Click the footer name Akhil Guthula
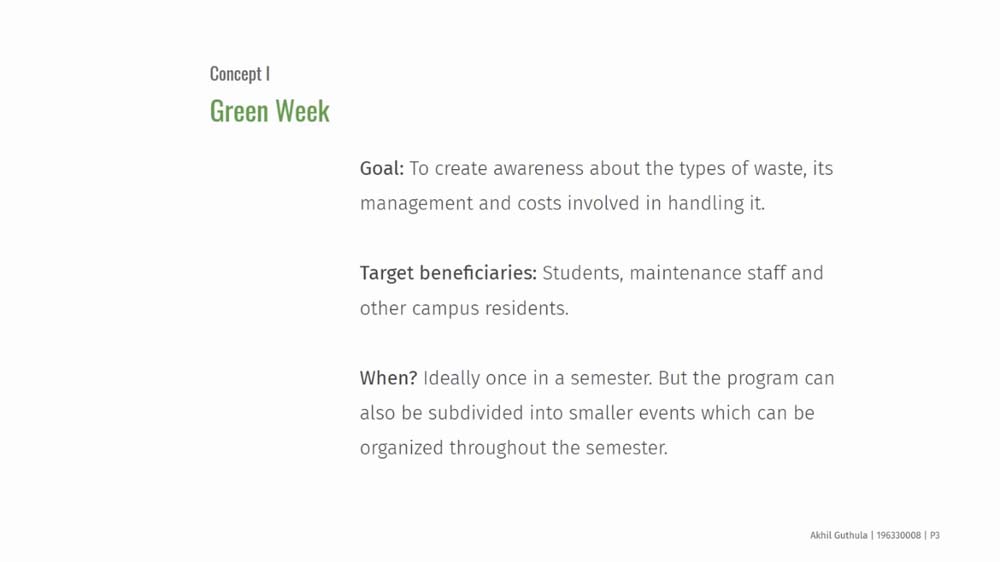This screenshot has height=562, width=1000. (839, 535)
